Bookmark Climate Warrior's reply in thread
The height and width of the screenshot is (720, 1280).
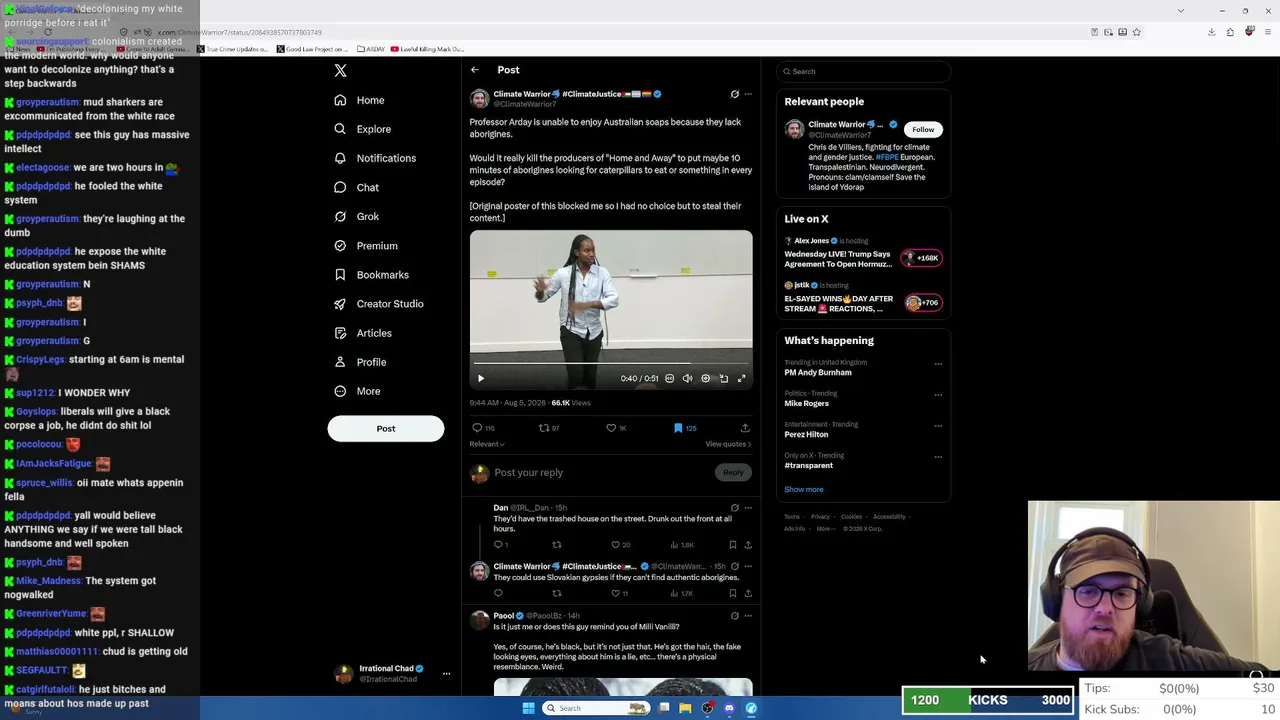(x=733, y=593)
